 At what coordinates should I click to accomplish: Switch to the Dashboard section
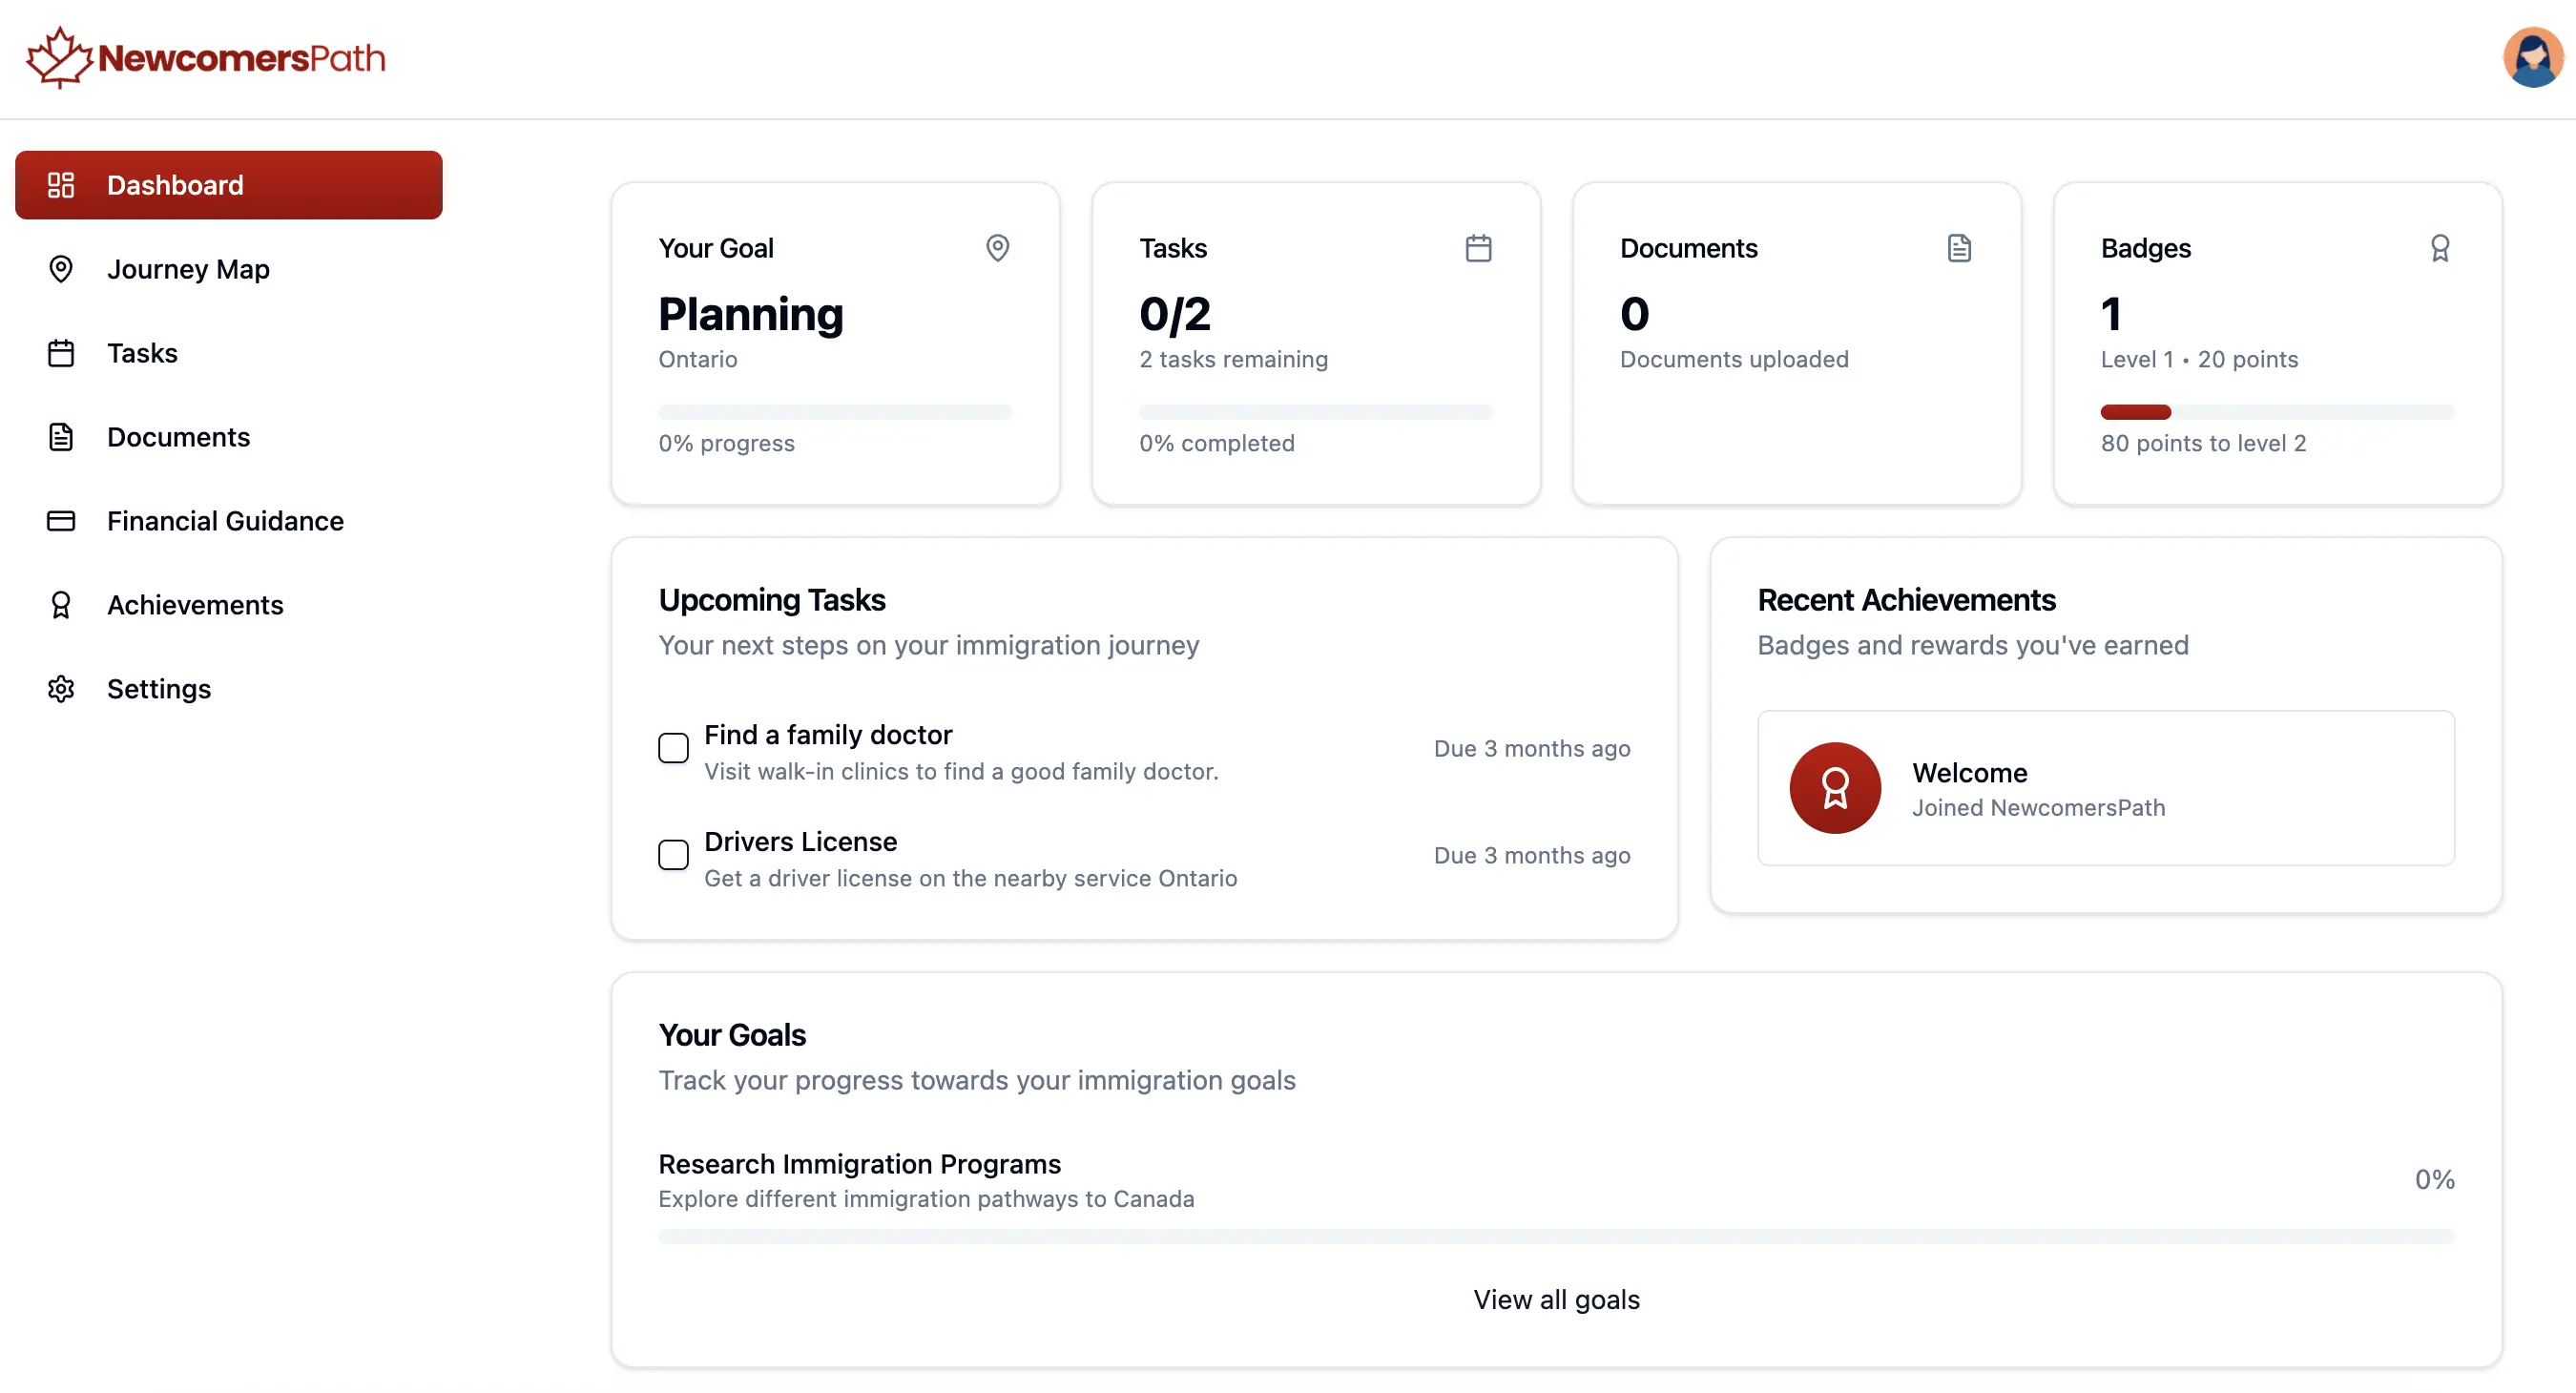[x=228, y=185]
